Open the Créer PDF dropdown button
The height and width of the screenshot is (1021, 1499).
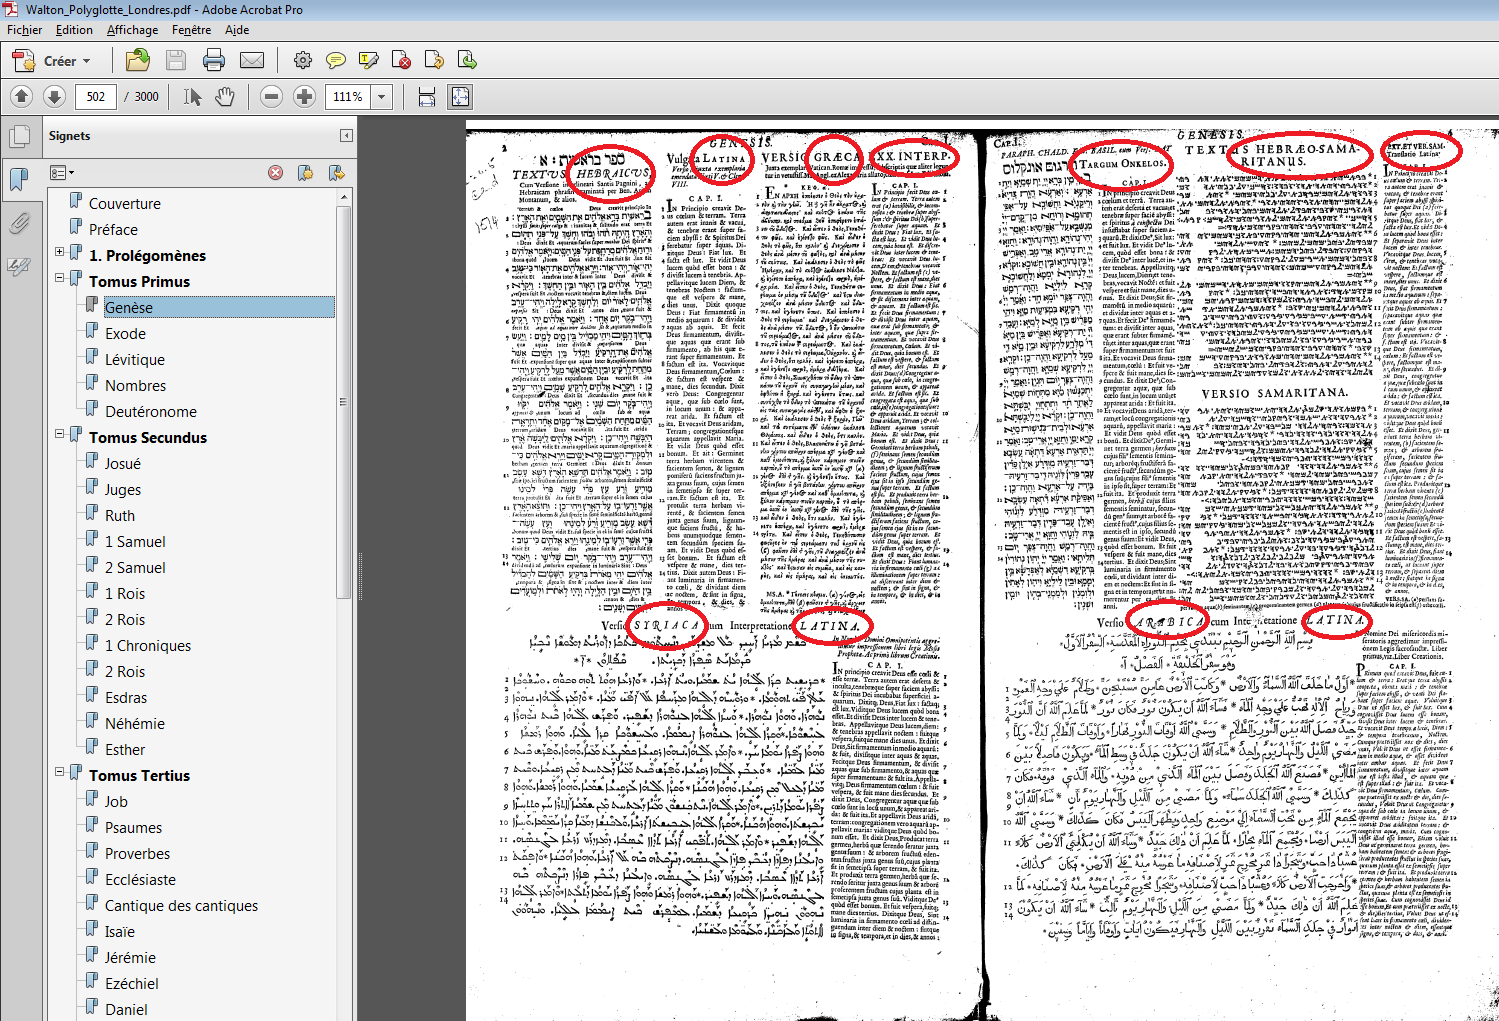51,61
